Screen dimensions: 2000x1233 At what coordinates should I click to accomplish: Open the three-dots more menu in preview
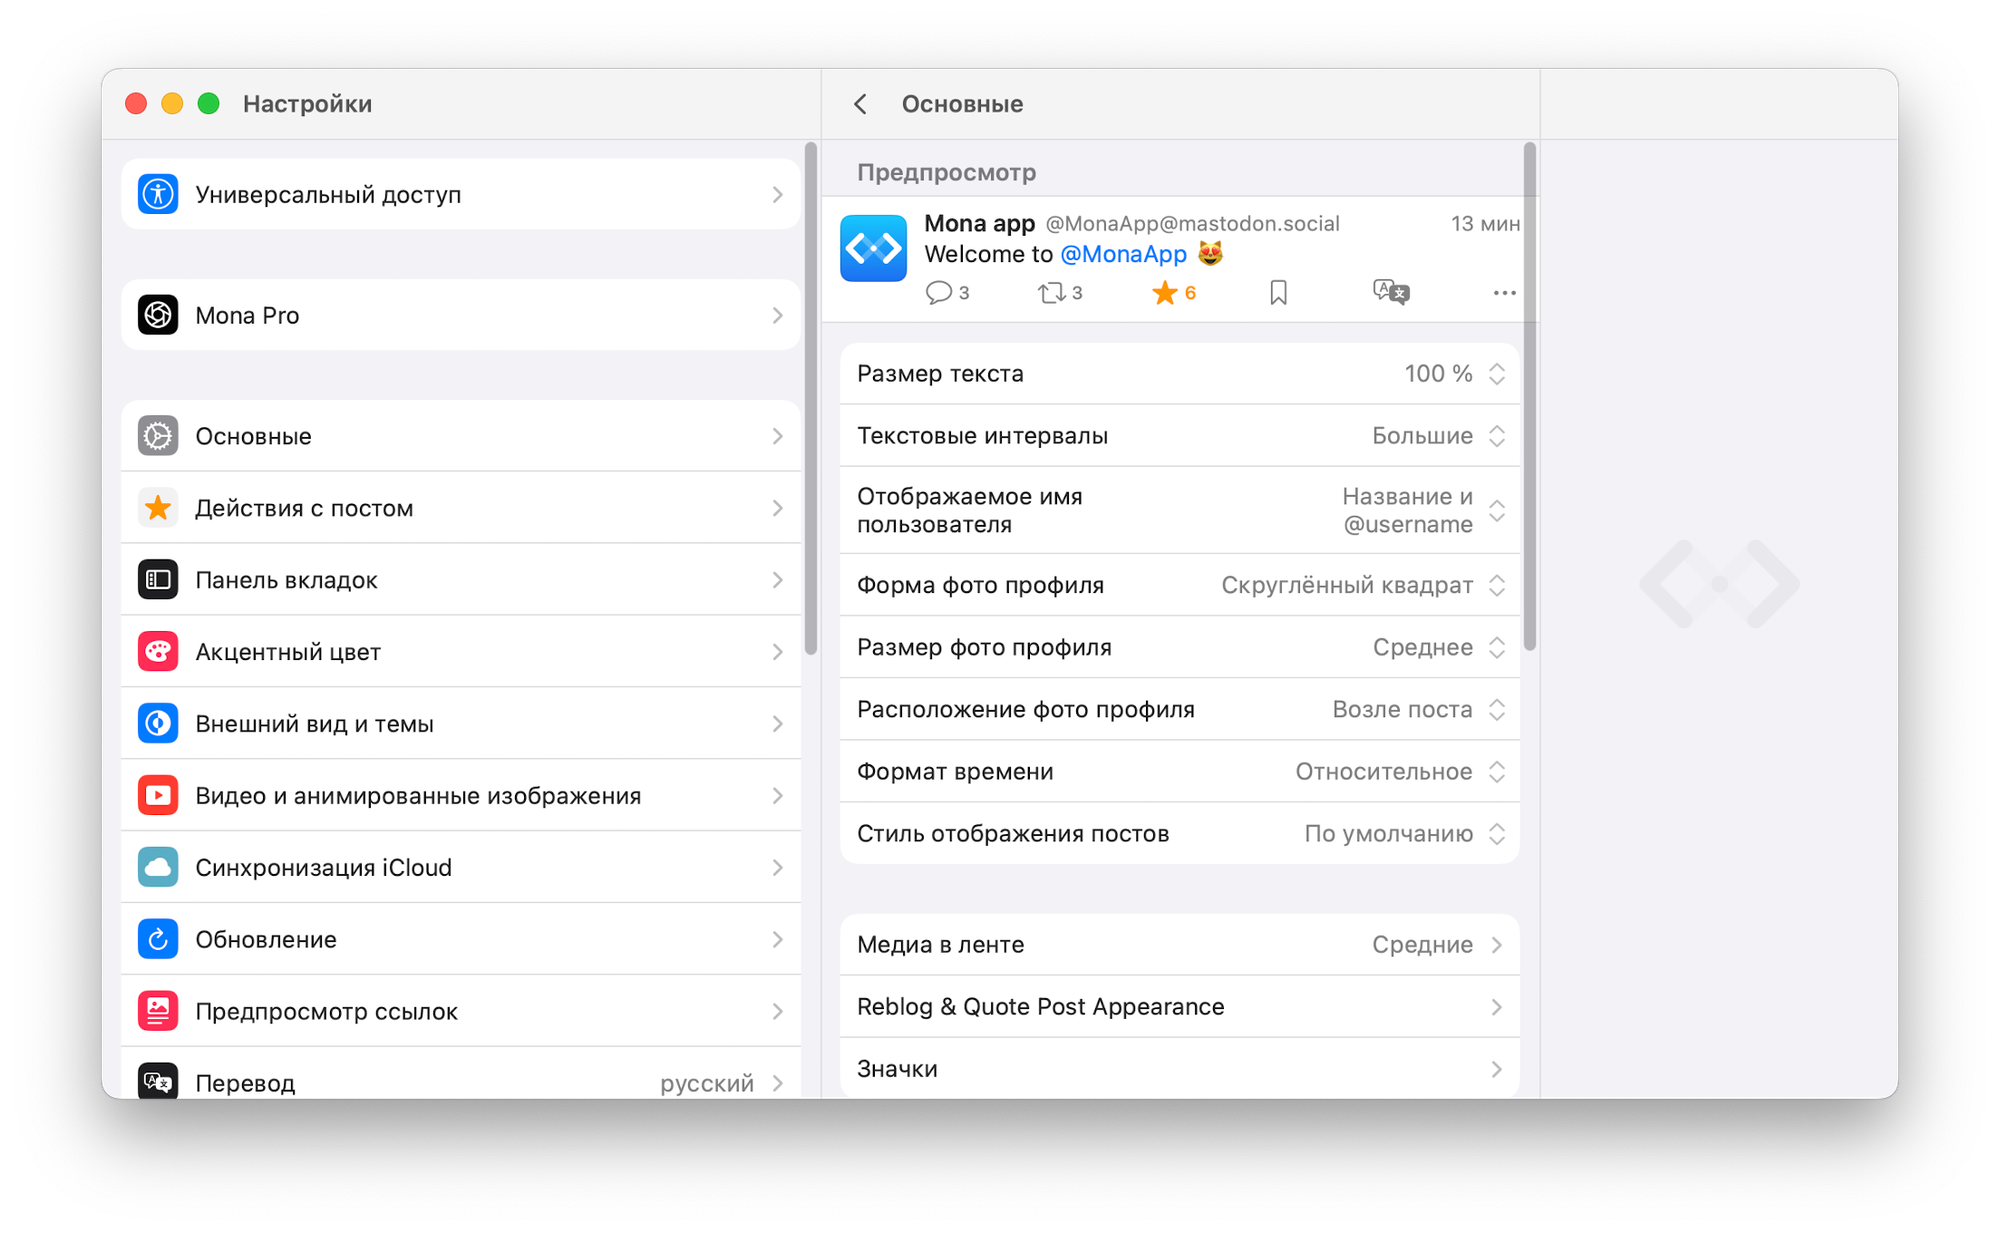click(1504, 293)
